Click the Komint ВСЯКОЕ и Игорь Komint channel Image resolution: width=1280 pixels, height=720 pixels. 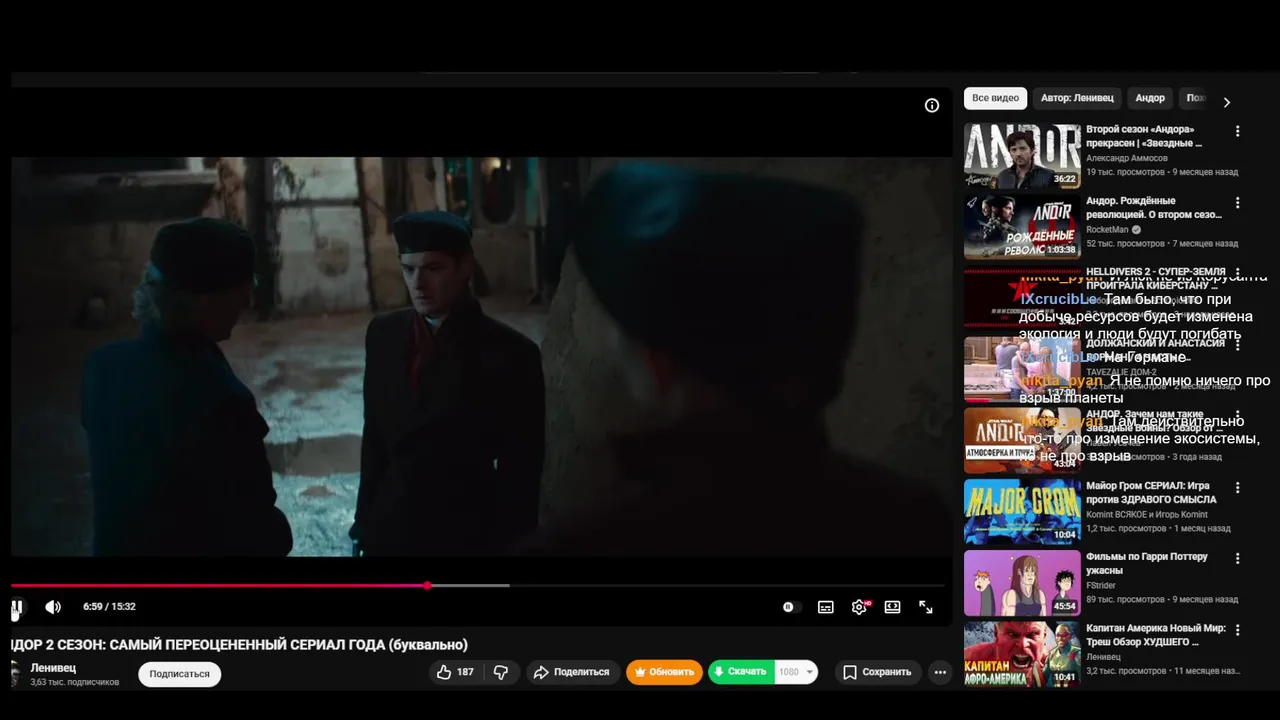pos(1146,514)
